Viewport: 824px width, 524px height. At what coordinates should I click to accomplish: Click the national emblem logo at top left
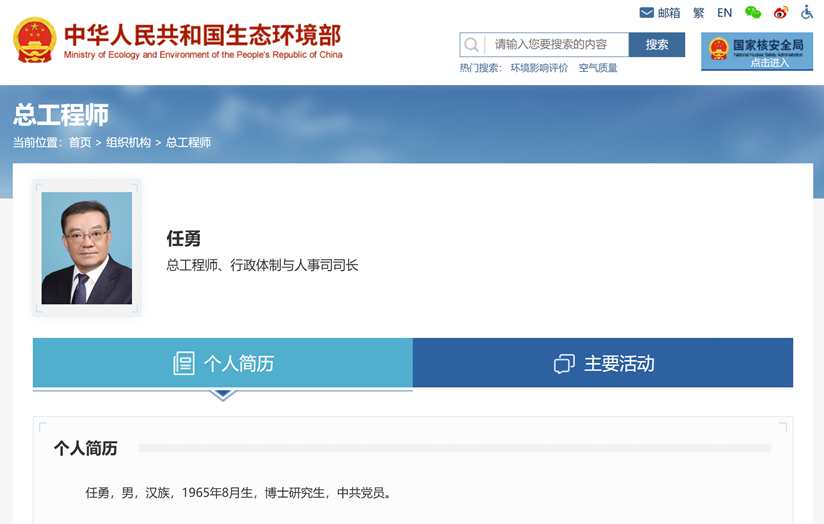35,41
